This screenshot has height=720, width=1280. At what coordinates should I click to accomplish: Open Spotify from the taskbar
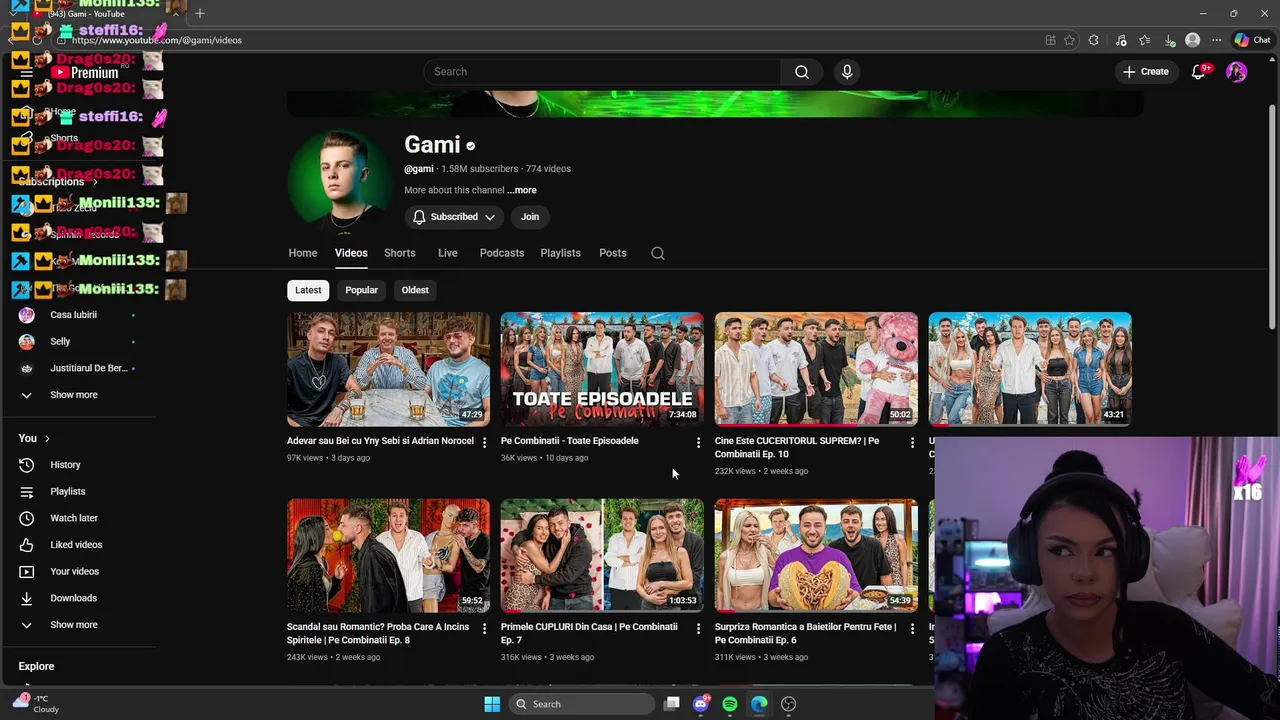730,704
